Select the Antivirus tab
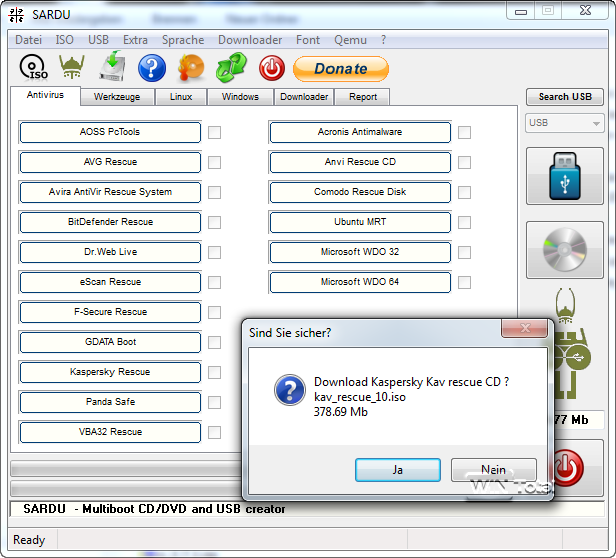 pyautogui.click(x=45, y=95)
